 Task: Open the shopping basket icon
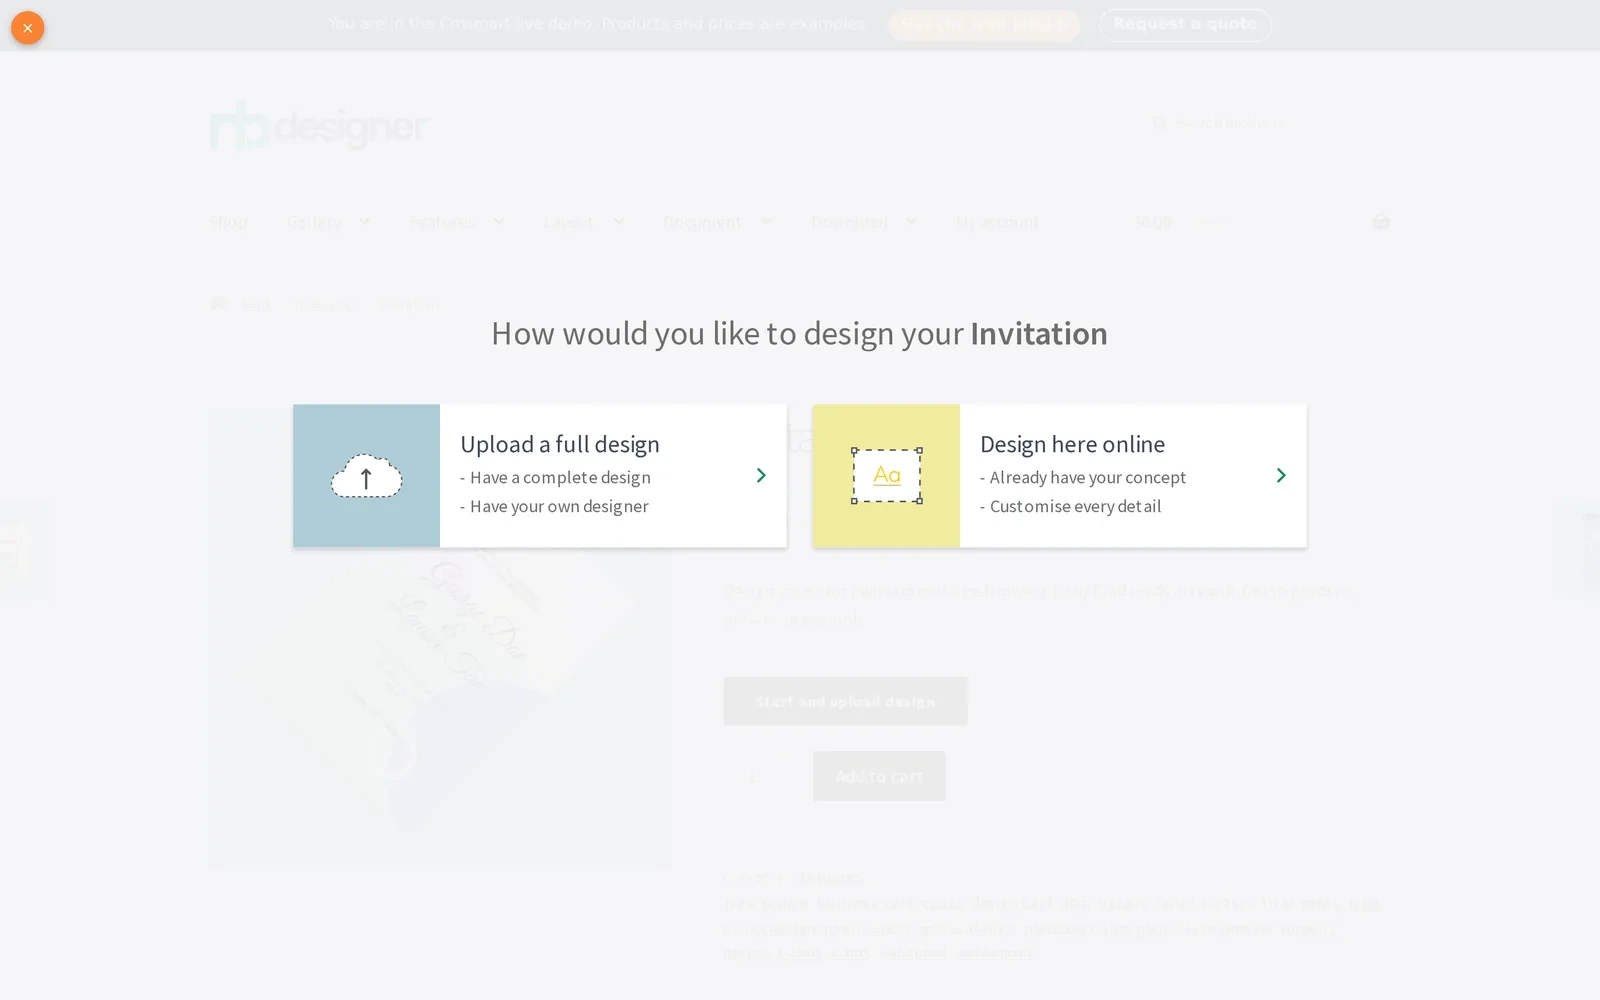tap(1381, 221)
